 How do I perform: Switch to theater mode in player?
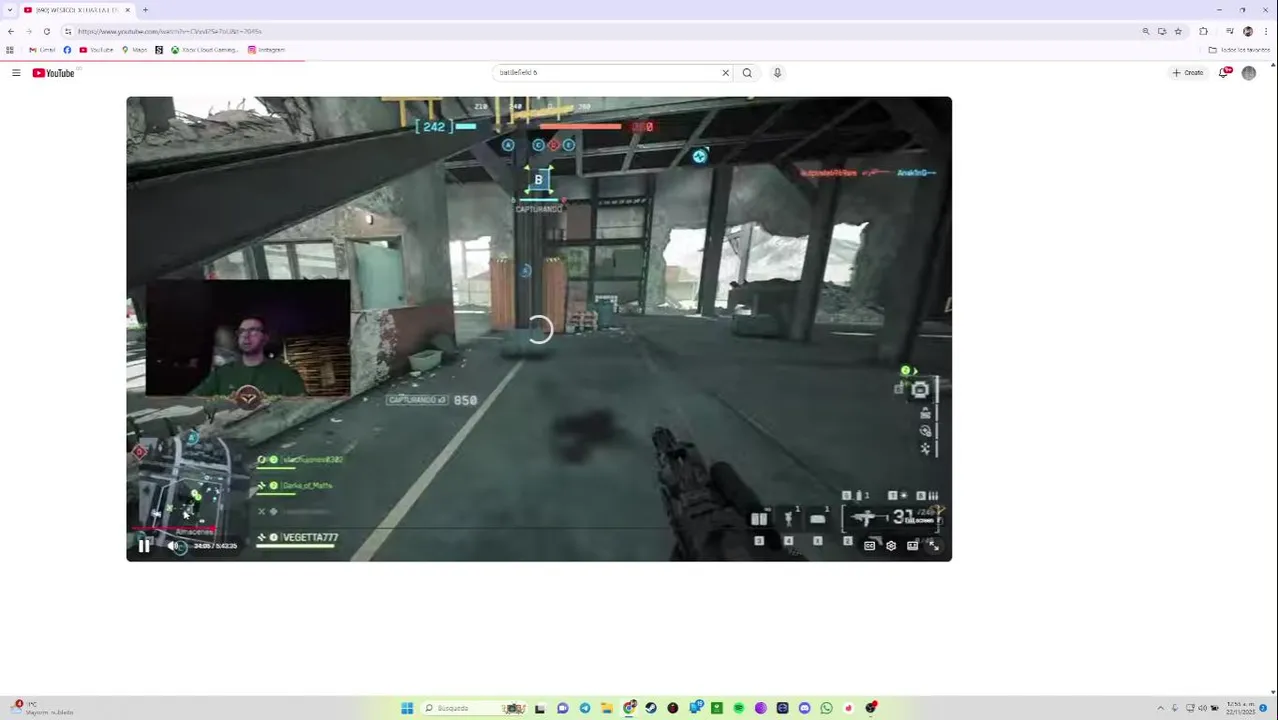912,546
